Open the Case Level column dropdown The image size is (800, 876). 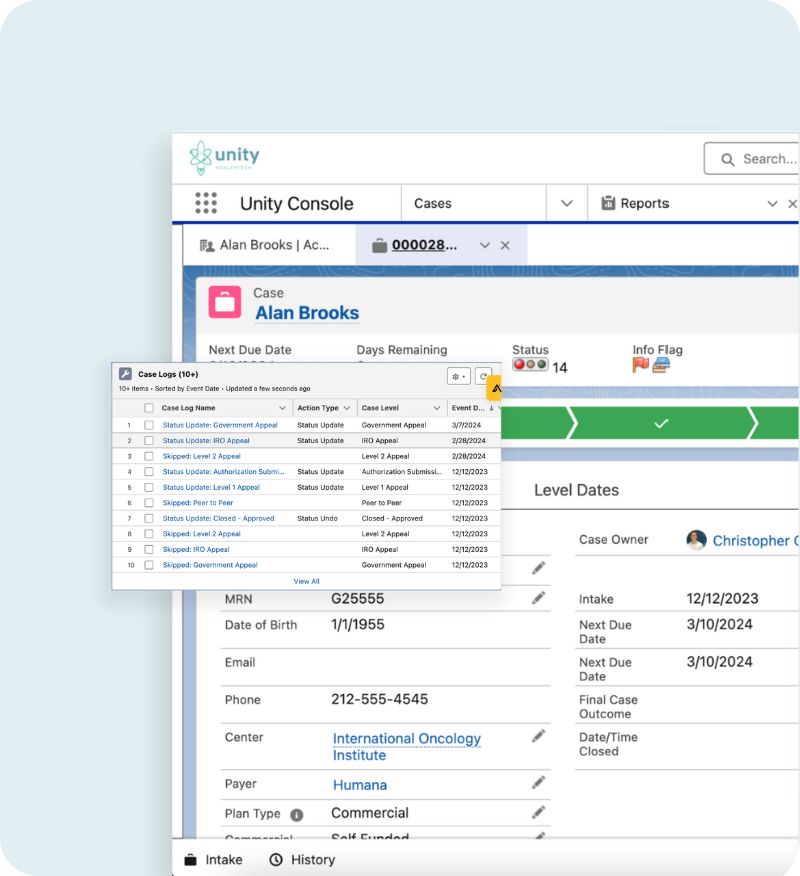coord(437,408)
